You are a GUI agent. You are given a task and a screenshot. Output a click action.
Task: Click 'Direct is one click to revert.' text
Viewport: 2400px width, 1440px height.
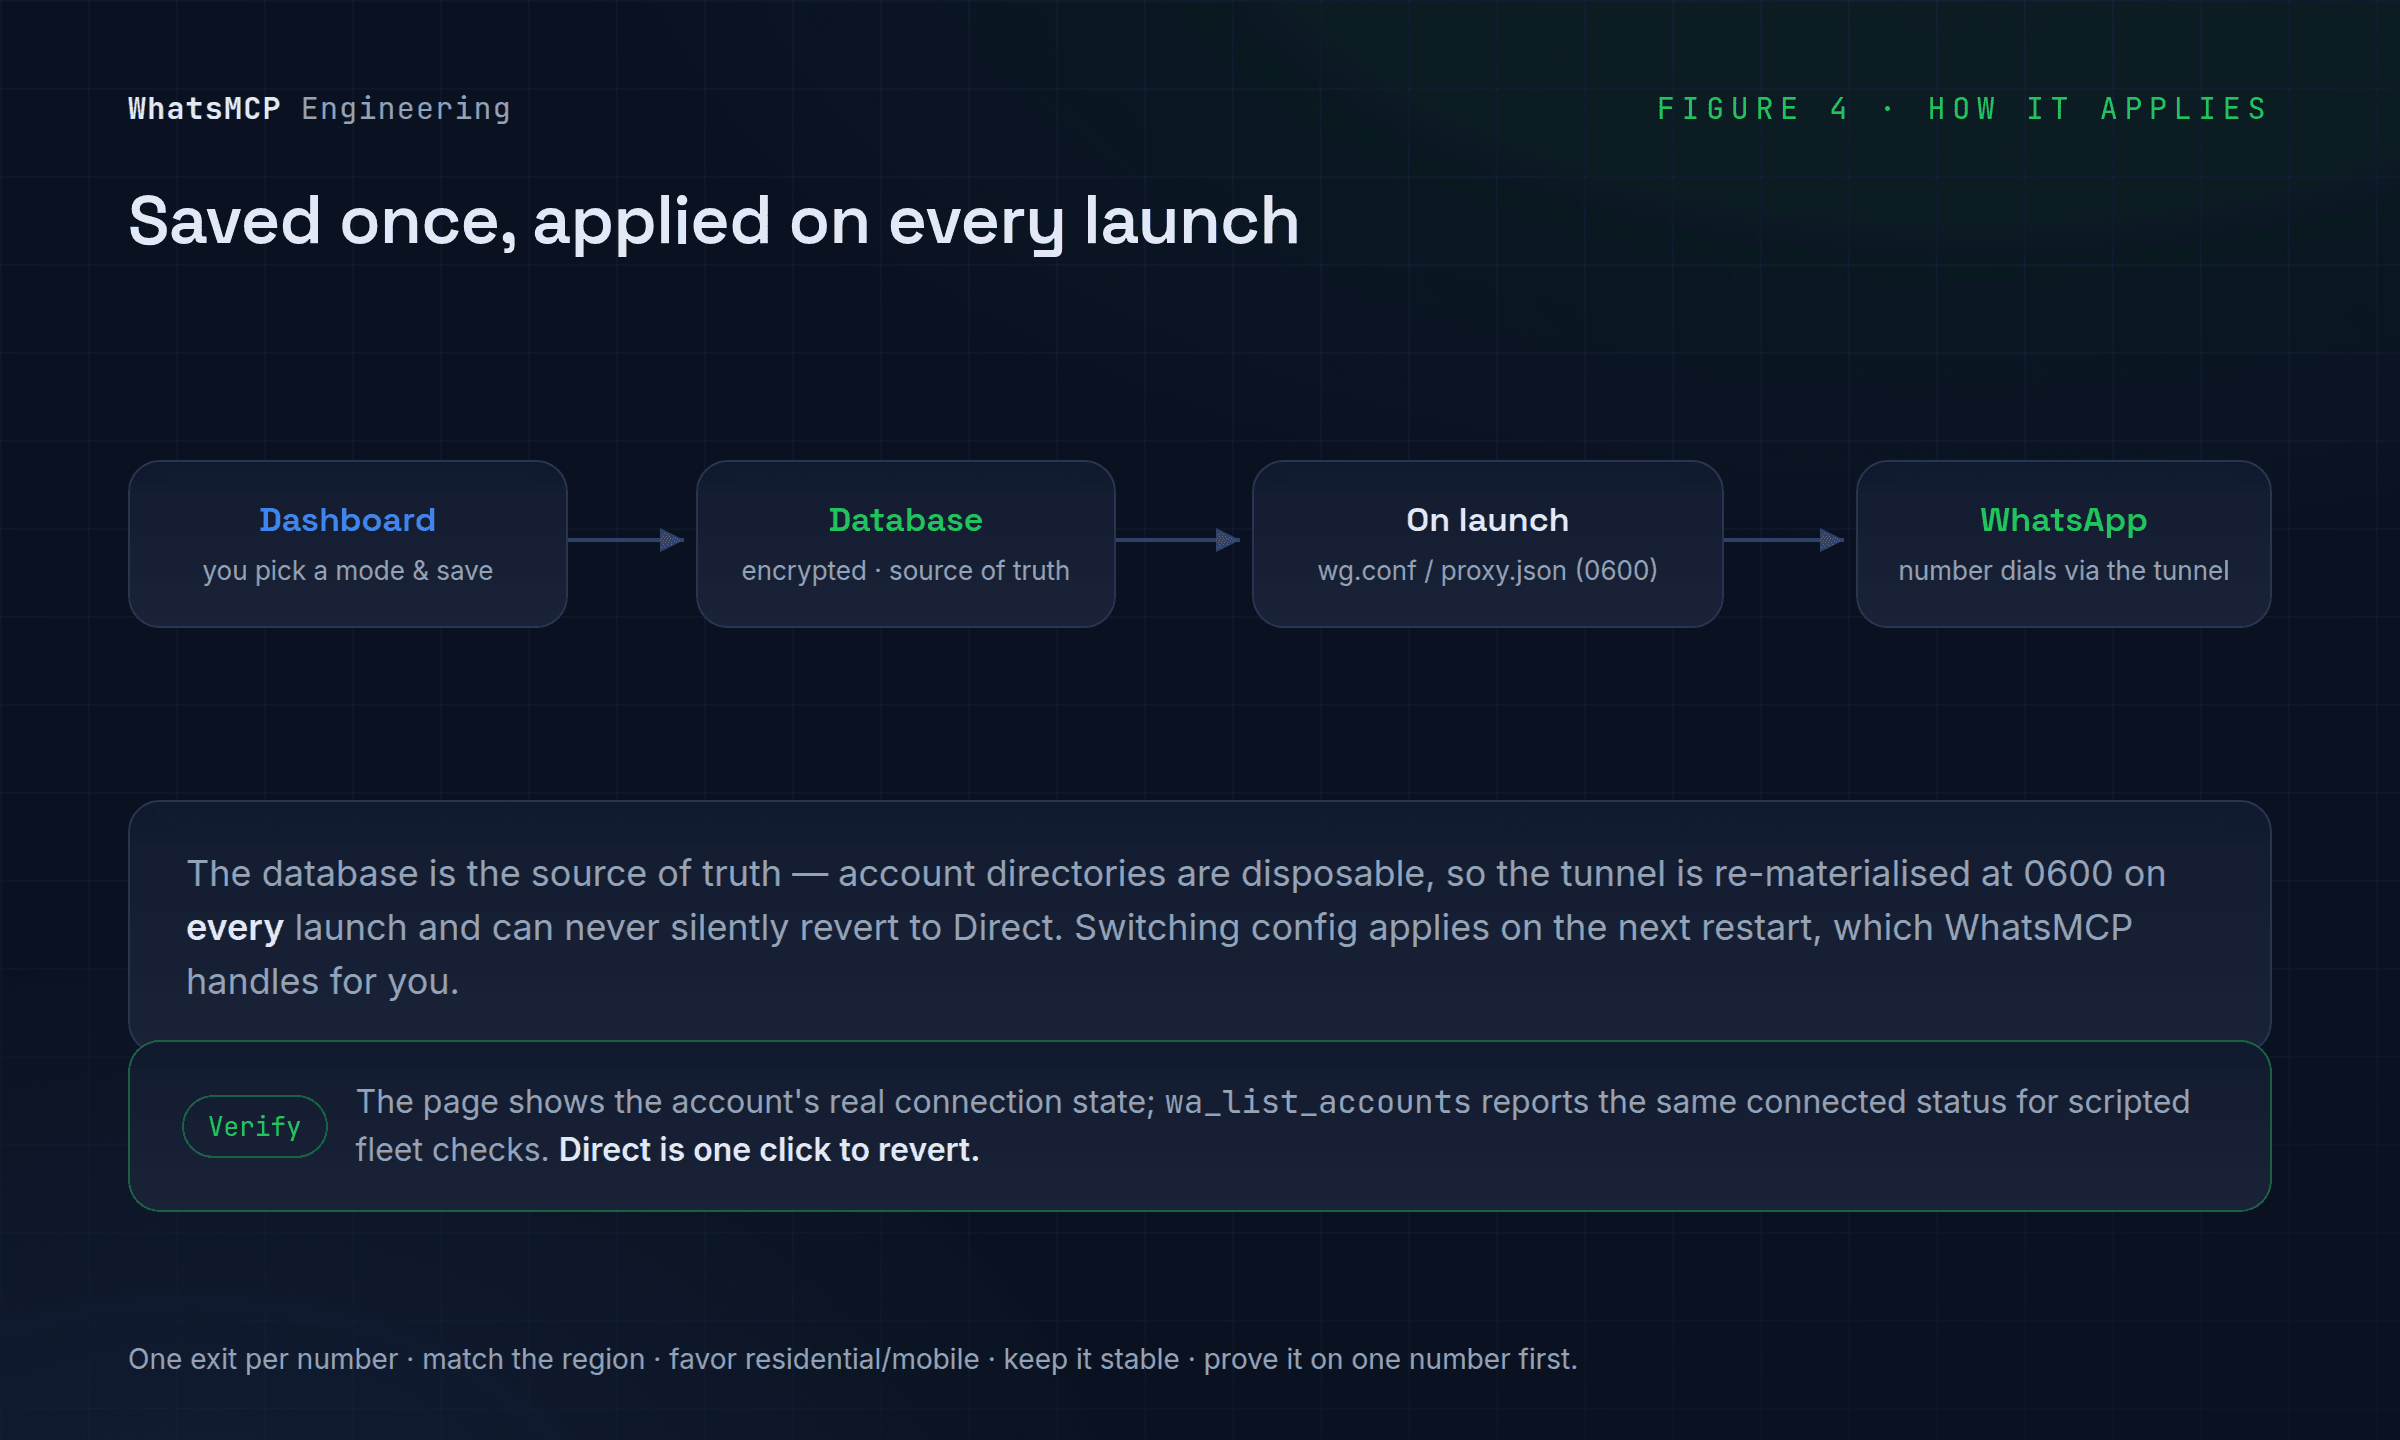click(769, 1150)
